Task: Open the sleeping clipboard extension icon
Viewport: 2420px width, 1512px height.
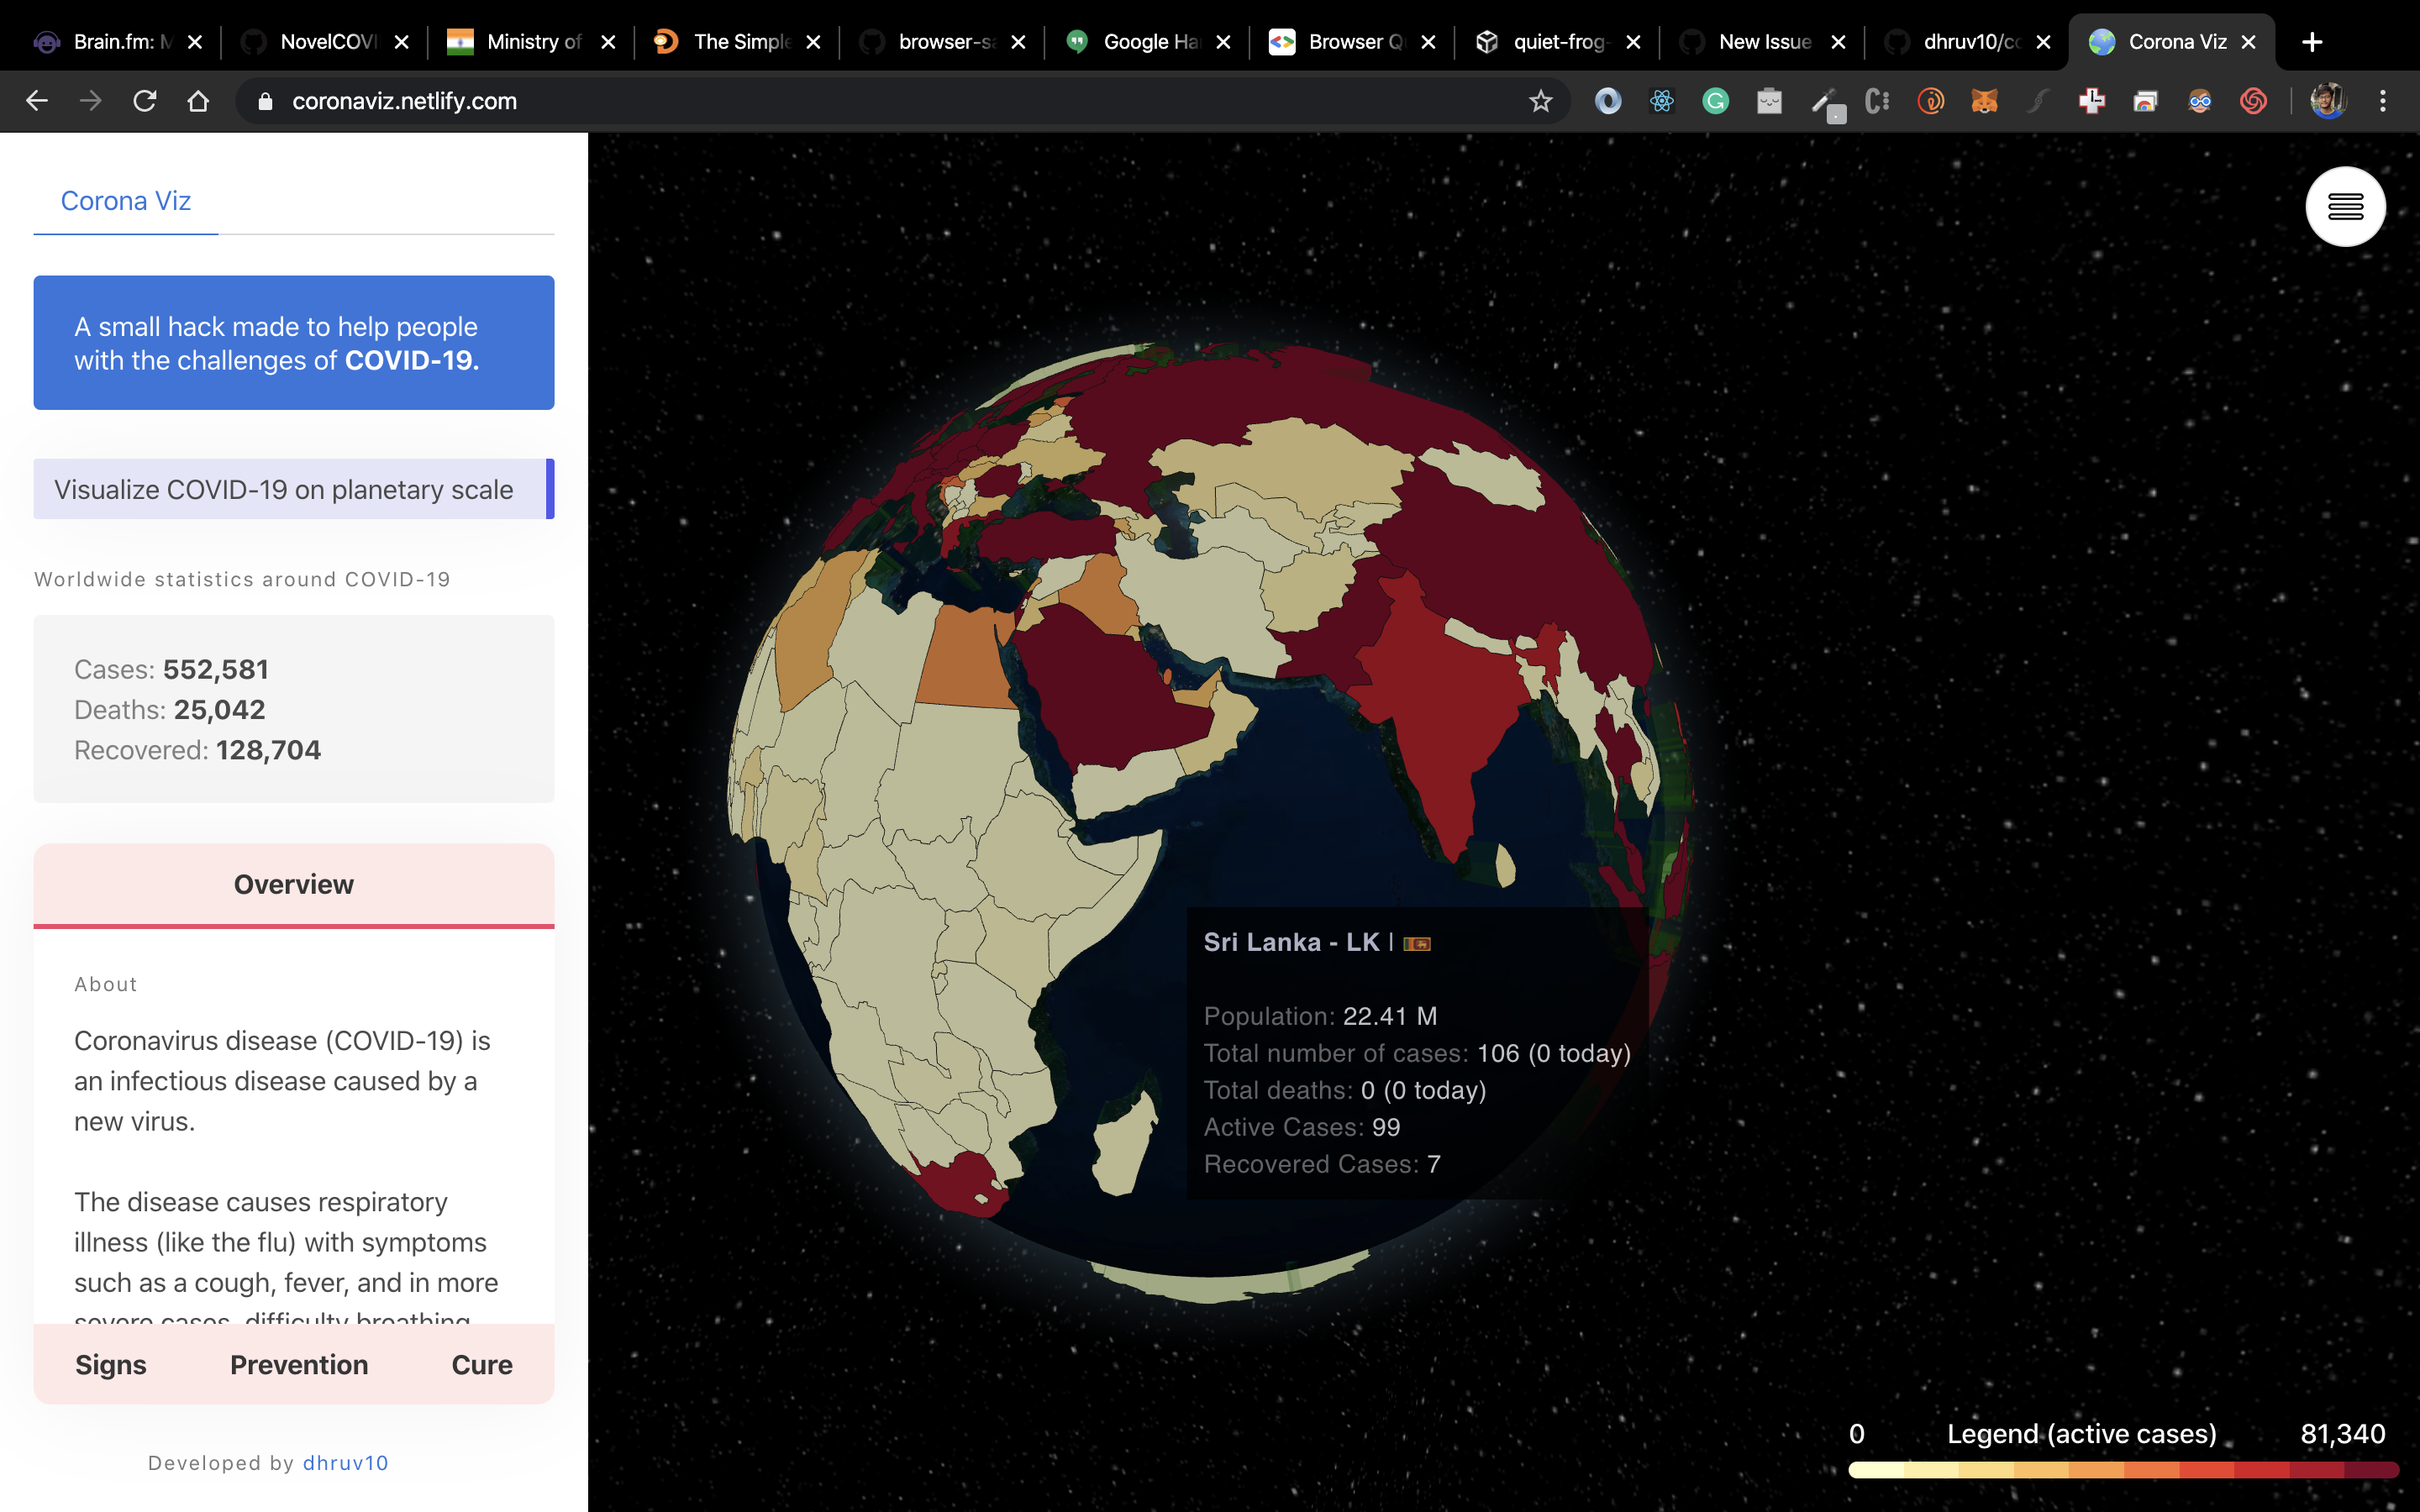Action: click(x=1770, y=101)
